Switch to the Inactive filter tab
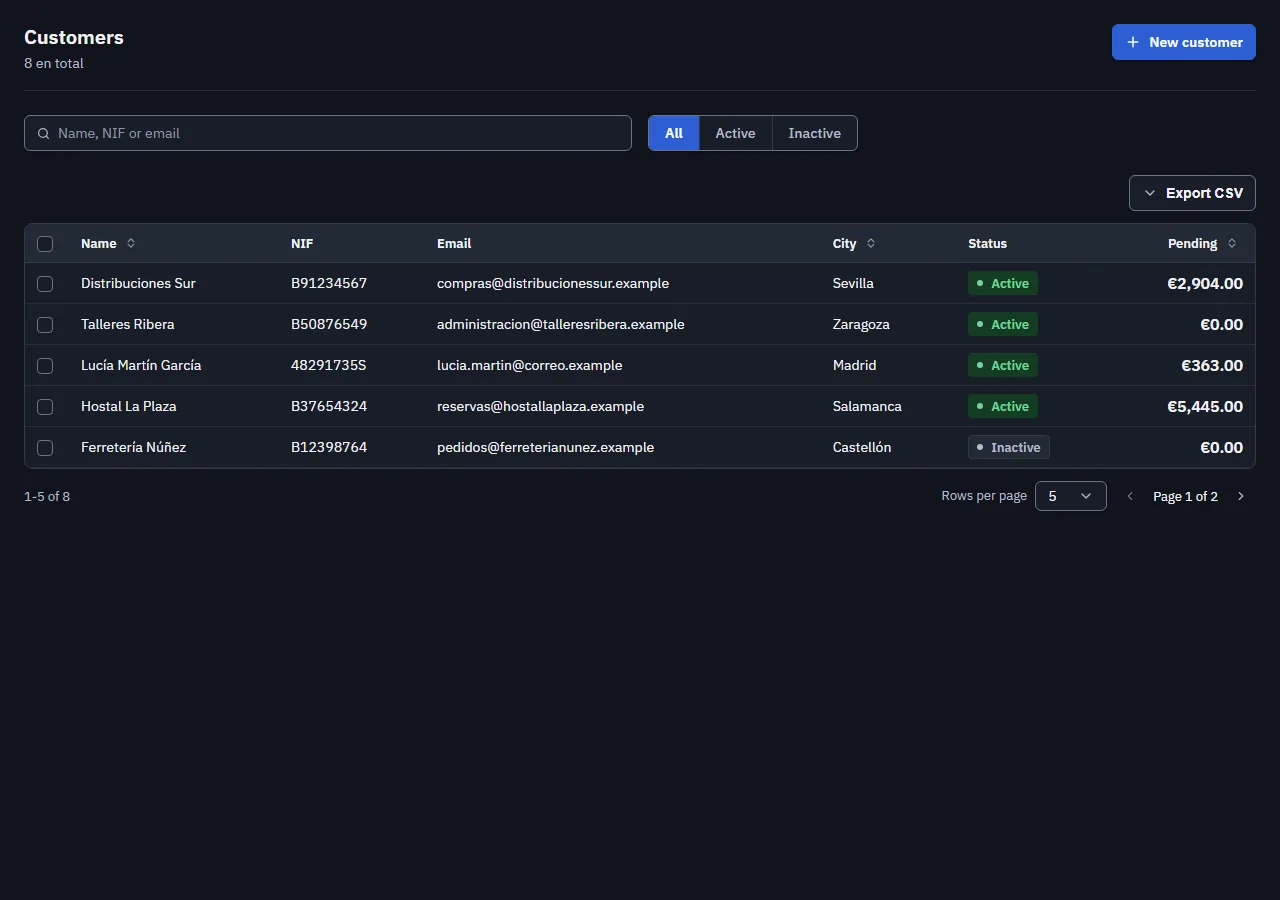Screen dimensions: 1280x900 pyautogui.click(x=815, y=133)
